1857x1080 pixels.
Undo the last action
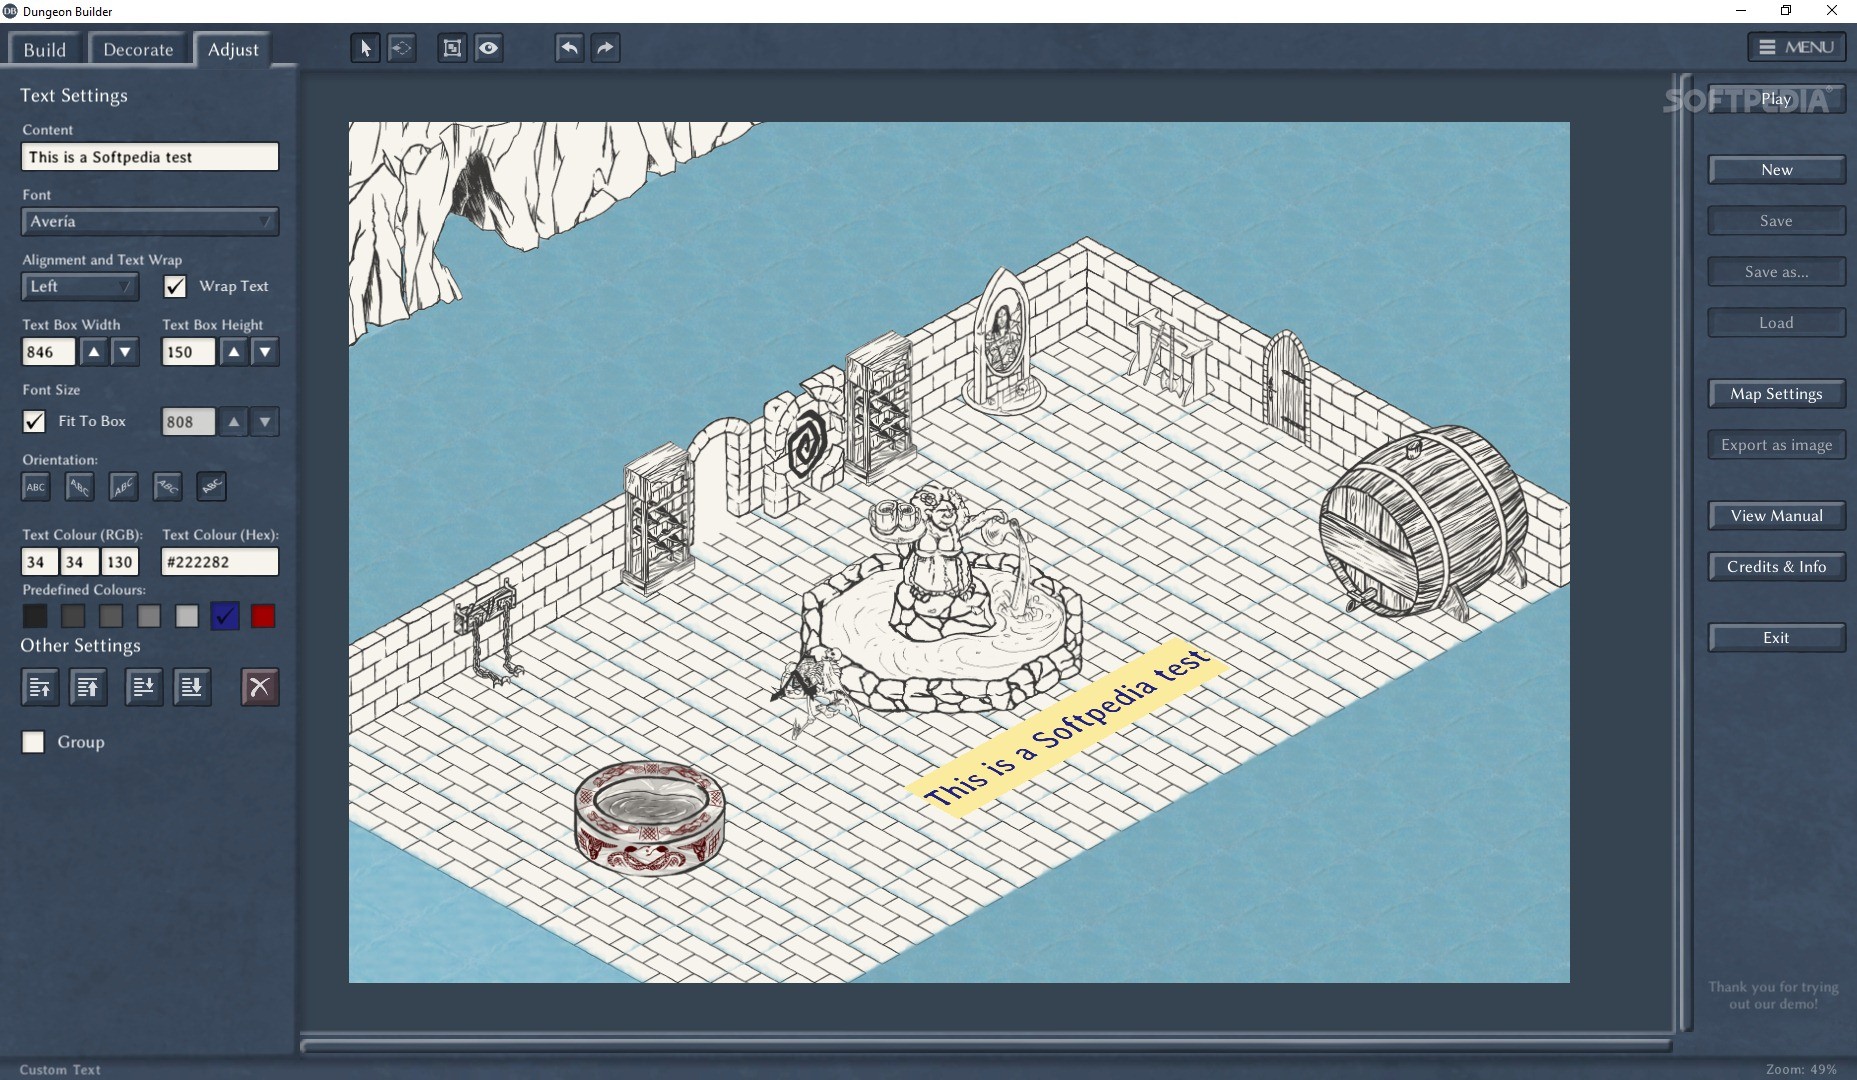[569, 48]
